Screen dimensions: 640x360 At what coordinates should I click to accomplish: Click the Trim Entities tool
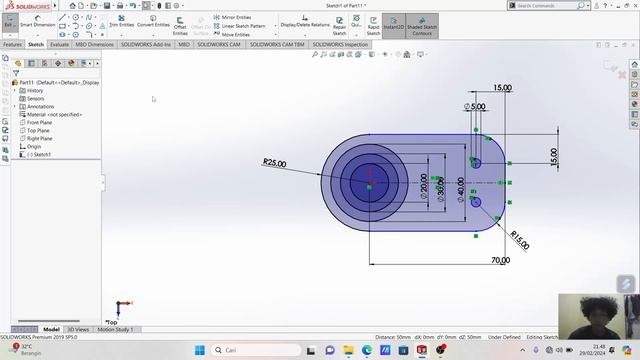(x=121, y=21)
